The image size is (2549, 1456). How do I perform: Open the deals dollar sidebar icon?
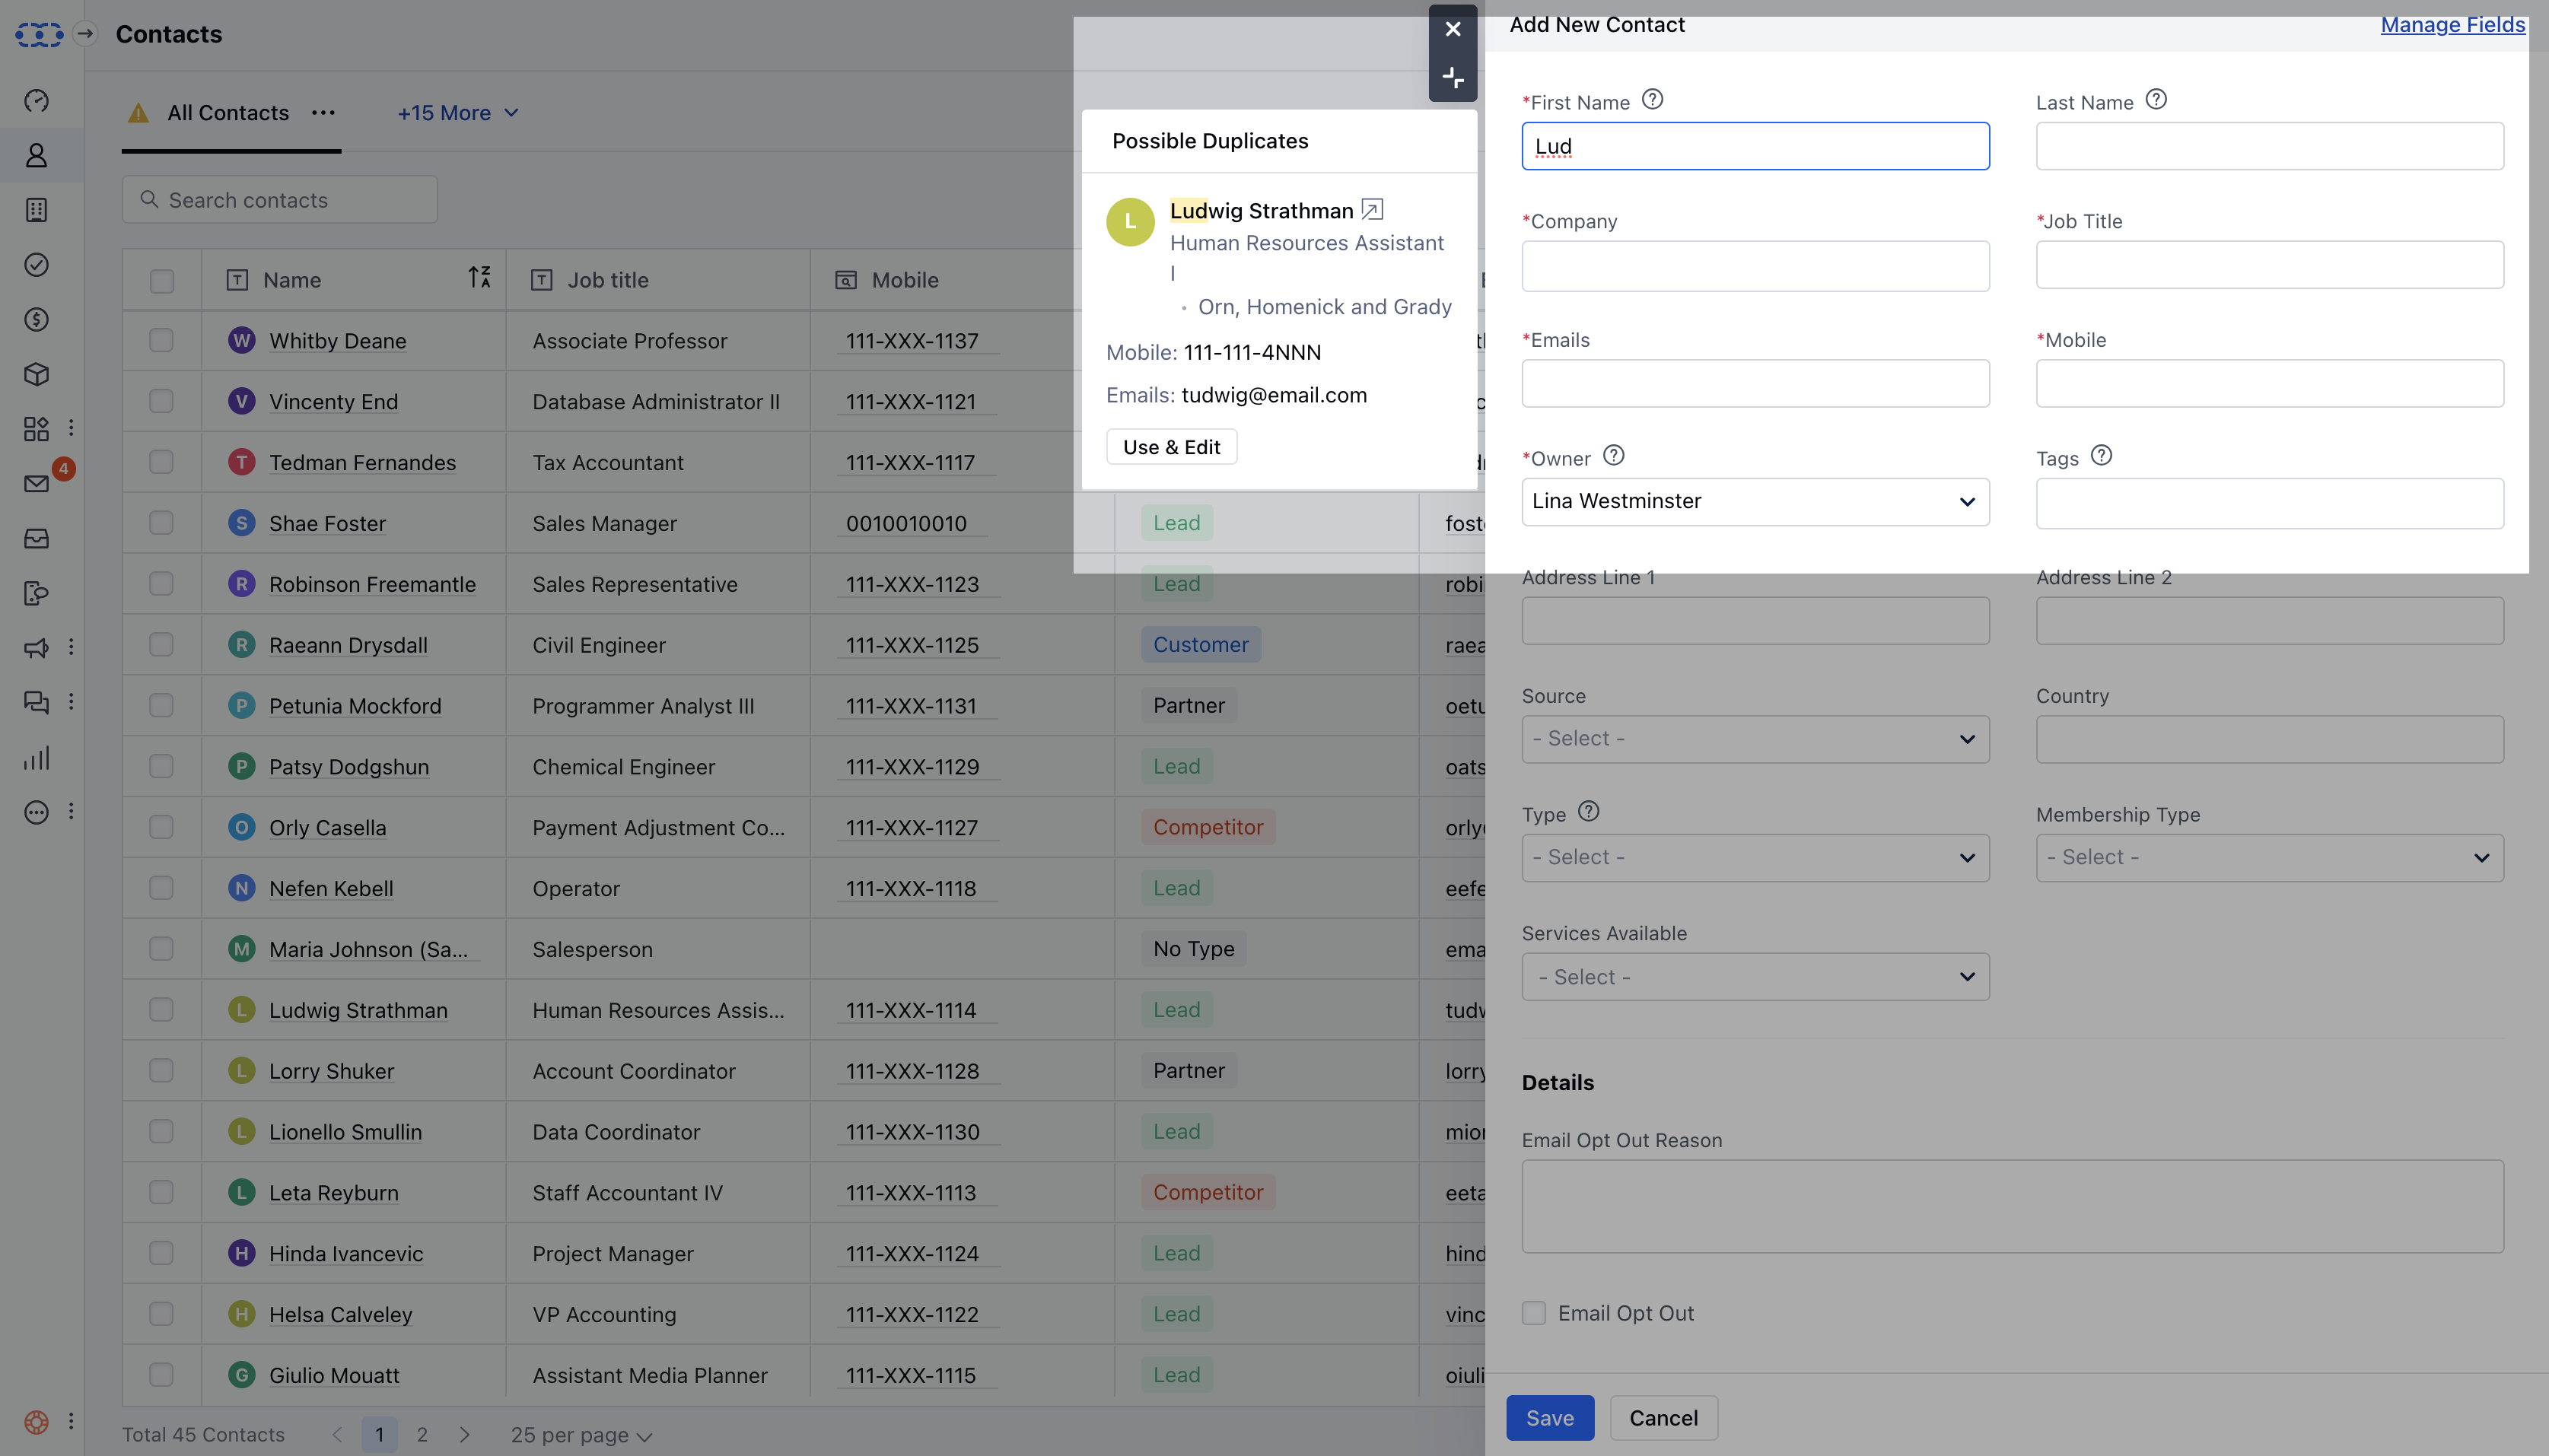(37, 320)
